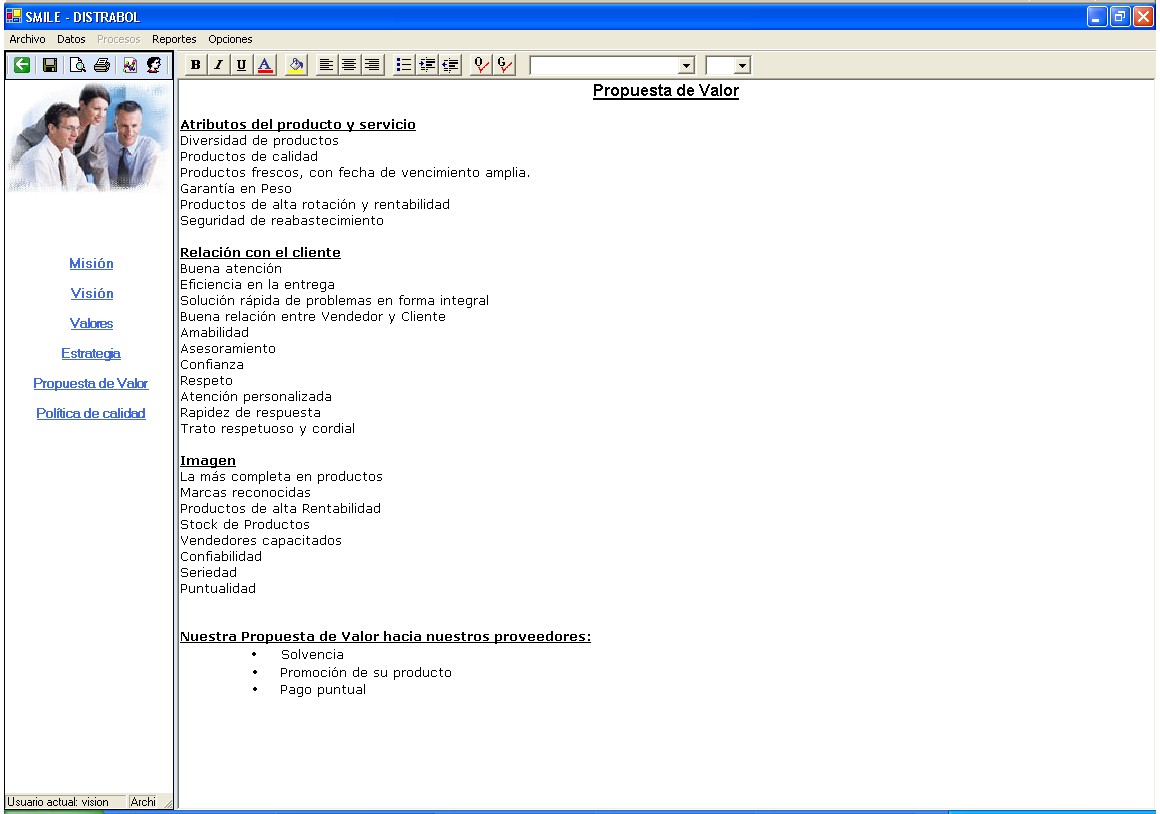
Task: Toggle italic formatting
Action: 218,65
